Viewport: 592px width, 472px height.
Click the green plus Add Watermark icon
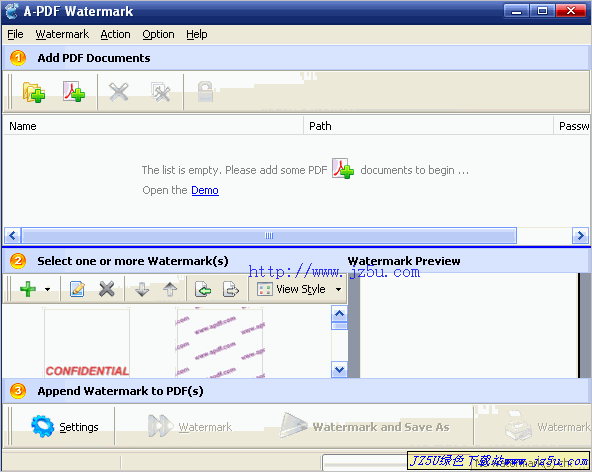[28, 289]
